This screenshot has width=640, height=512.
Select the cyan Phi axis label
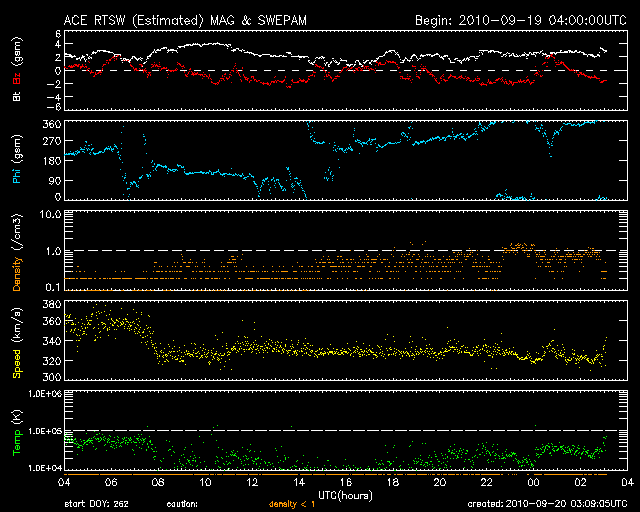point(17,174)
